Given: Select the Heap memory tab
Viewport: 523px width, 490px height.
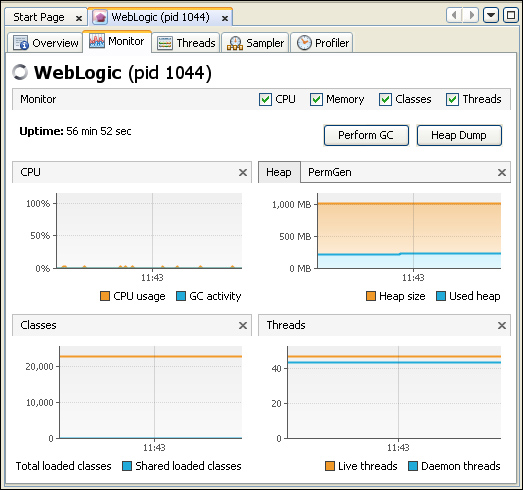Looking at the screenshot, I should coord(279,172).
